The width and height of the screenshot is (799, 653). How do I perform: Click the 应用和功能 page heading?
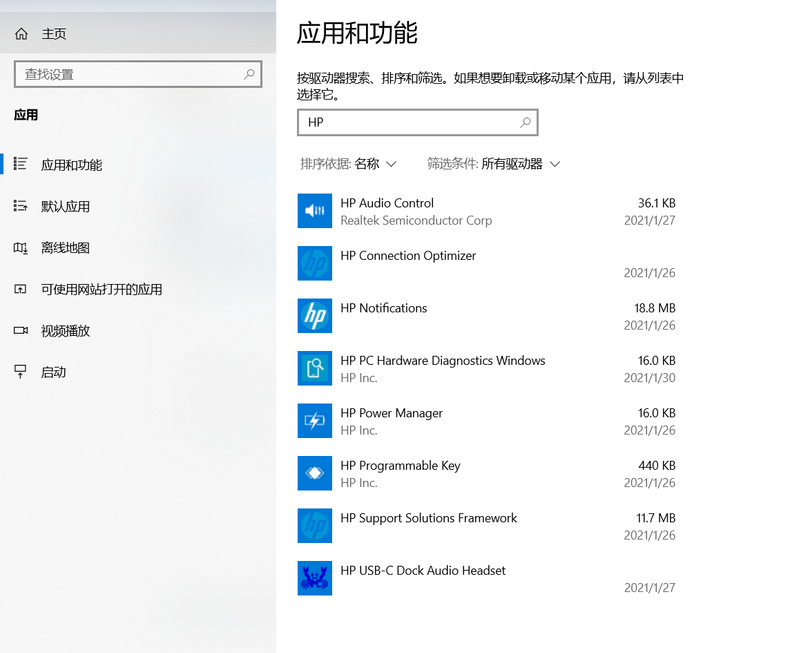point(357,33)
